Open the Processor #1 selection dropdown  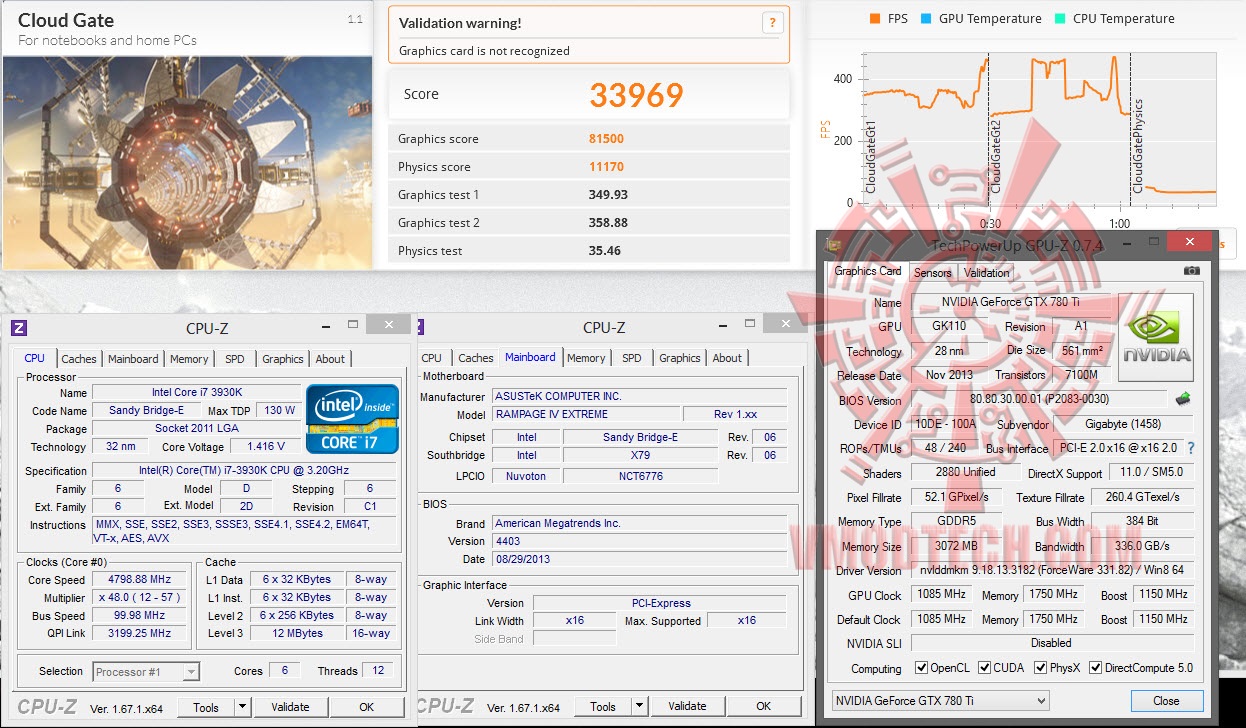click(146, 671)
